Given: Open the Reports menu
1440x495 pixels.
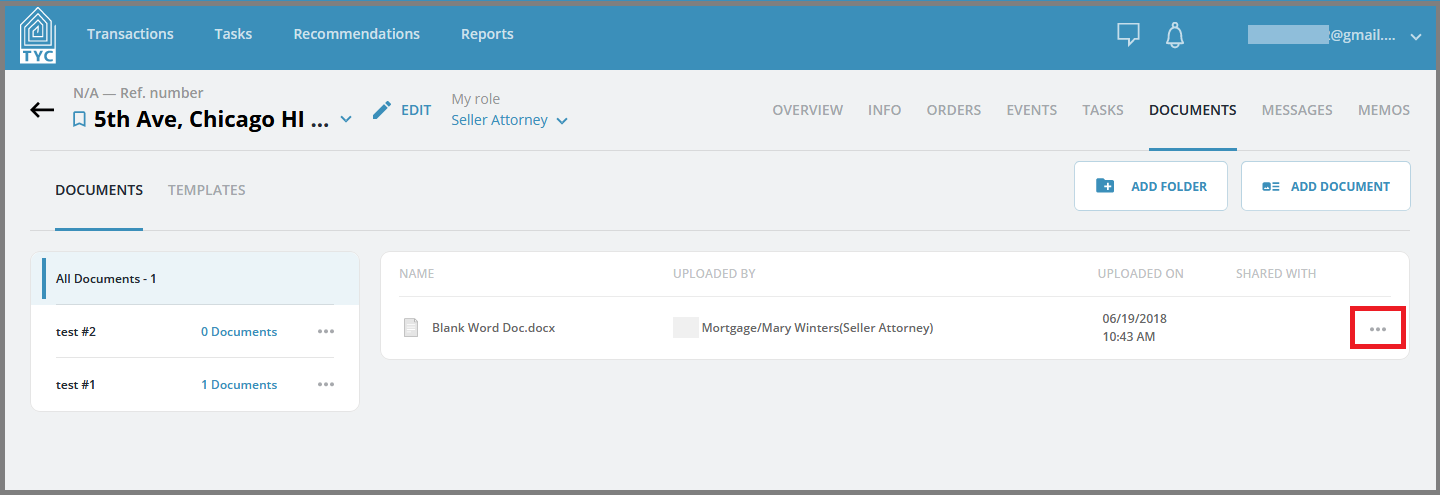Looking at the screenshot, I should pyautogui.click(x=487, y=34).
